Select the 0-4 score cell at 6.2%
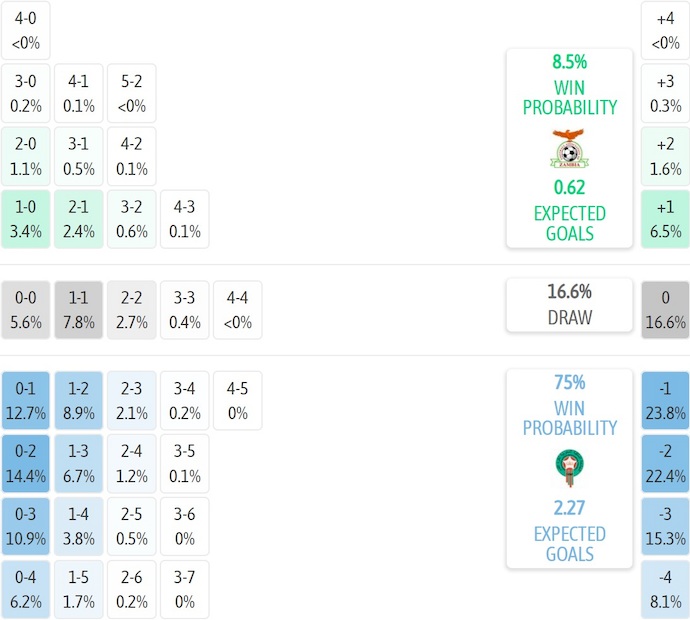The image size is (690, 620). (25, 589)
